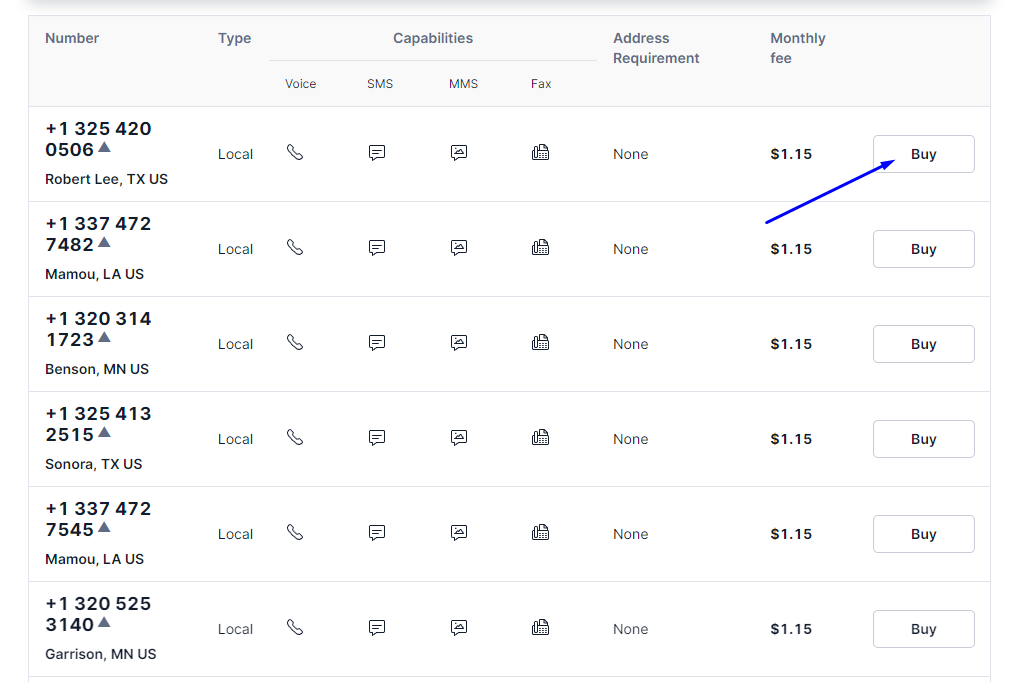
Task: Buy the Robert Lee, TX number
Action: tap(923, 154)
